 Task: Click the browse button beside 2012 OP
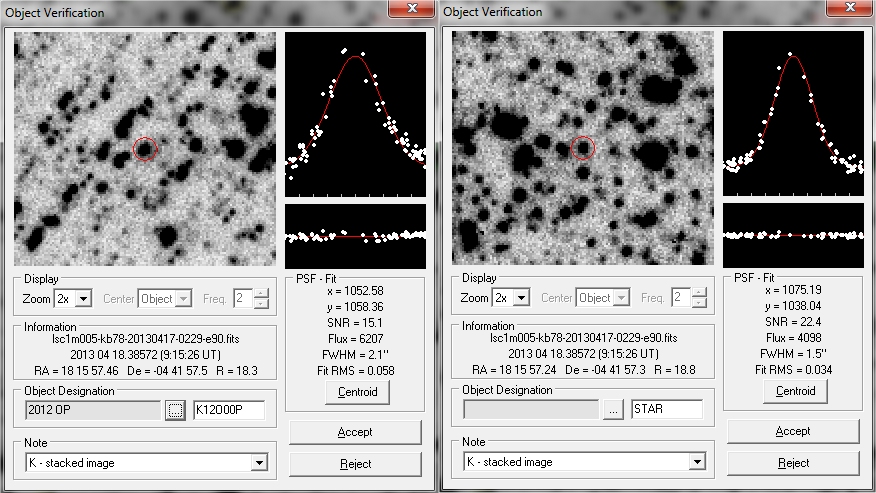176,410
